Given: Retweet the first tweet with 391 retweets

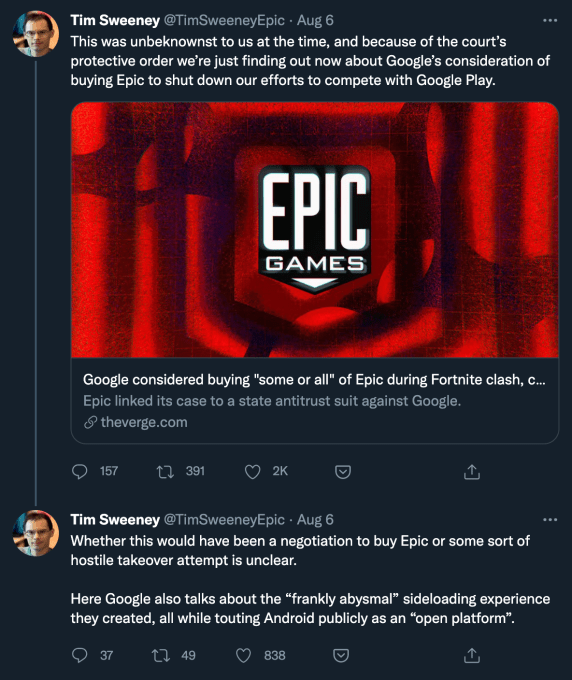Looking at the screenshot, I should (x=165, y=471).
